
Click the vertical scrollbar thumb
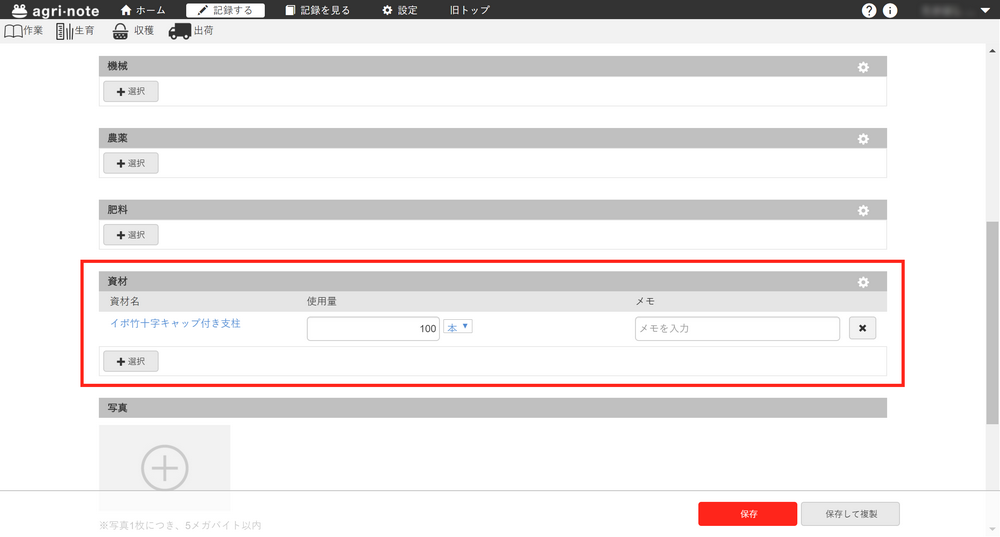(992, 323)
